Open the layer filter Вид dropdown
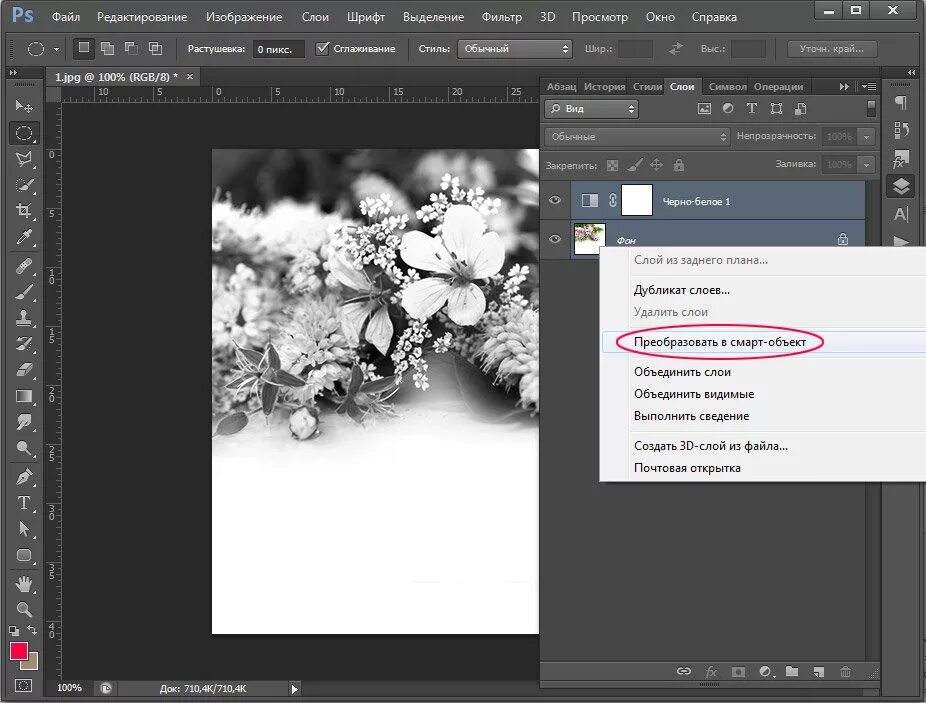This screenshot has height=703, width=926. (591, 109)
